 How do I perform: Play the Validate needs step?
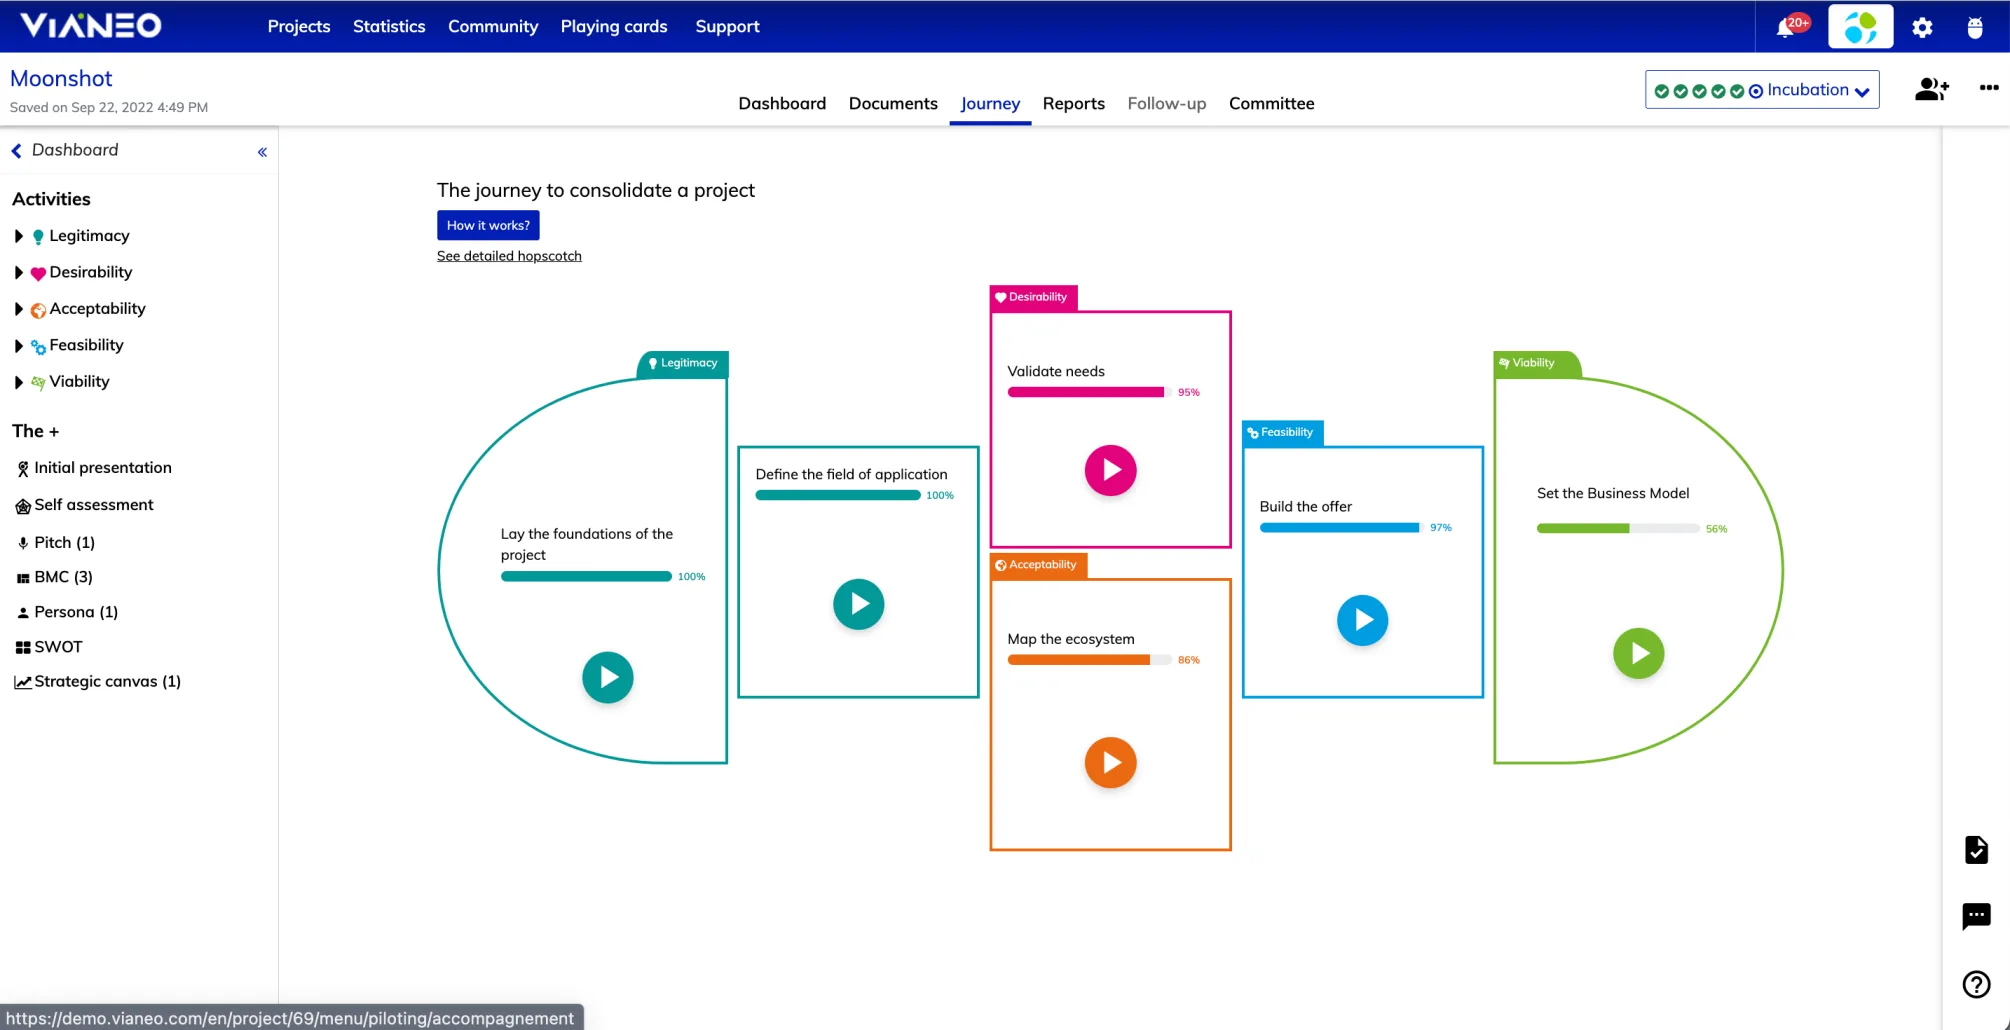coord(1111,470)
